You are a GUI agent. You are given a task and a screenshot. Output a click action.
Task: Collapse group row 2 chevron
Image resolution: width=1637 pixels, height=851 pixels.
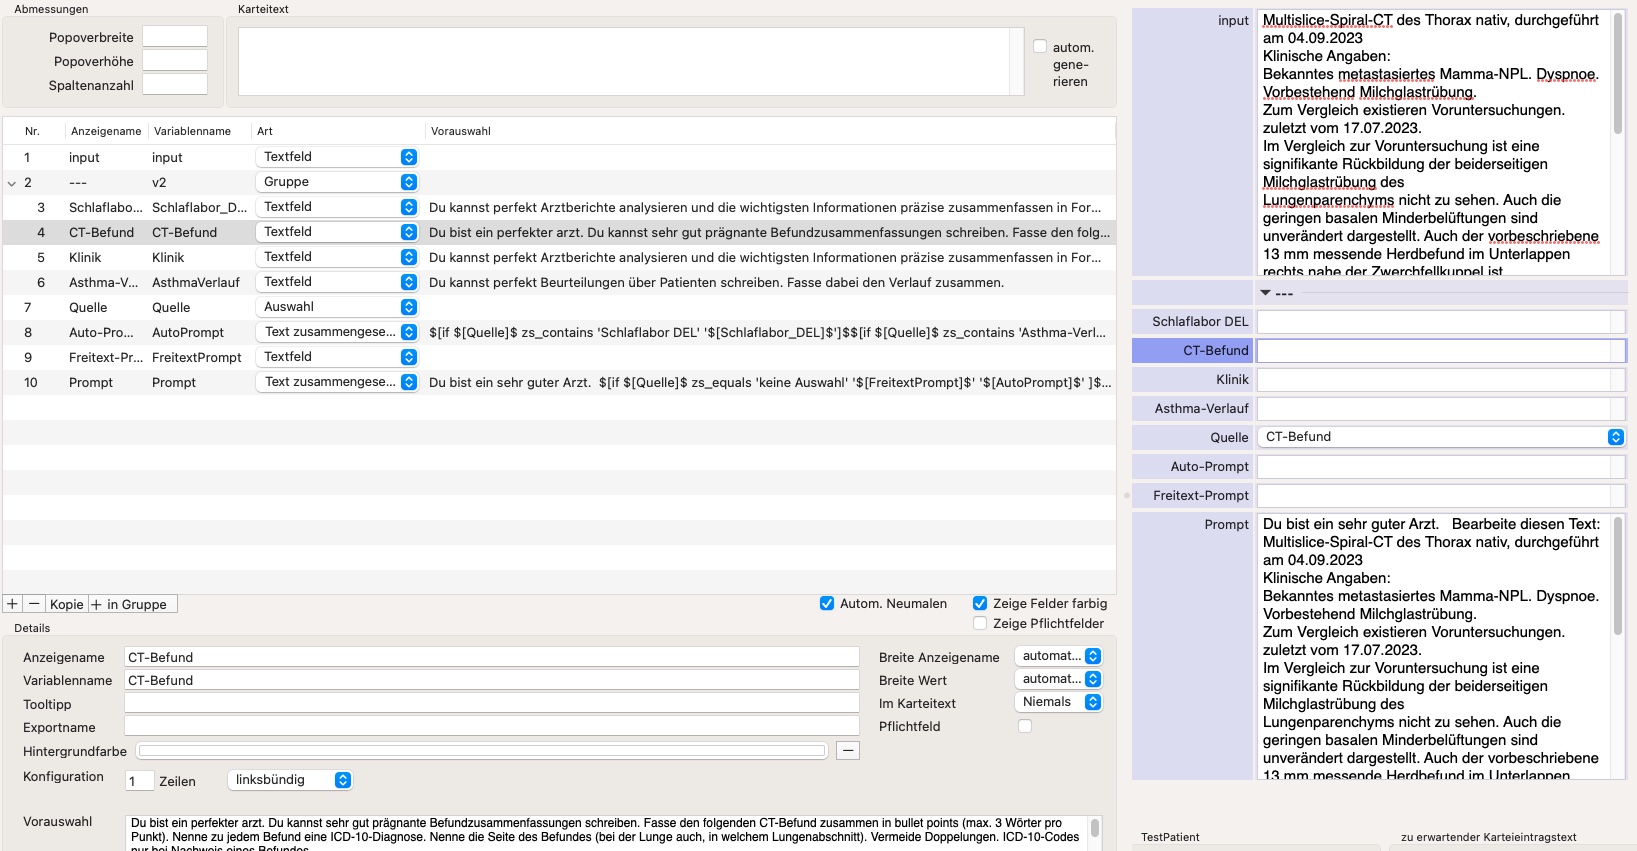12,183
